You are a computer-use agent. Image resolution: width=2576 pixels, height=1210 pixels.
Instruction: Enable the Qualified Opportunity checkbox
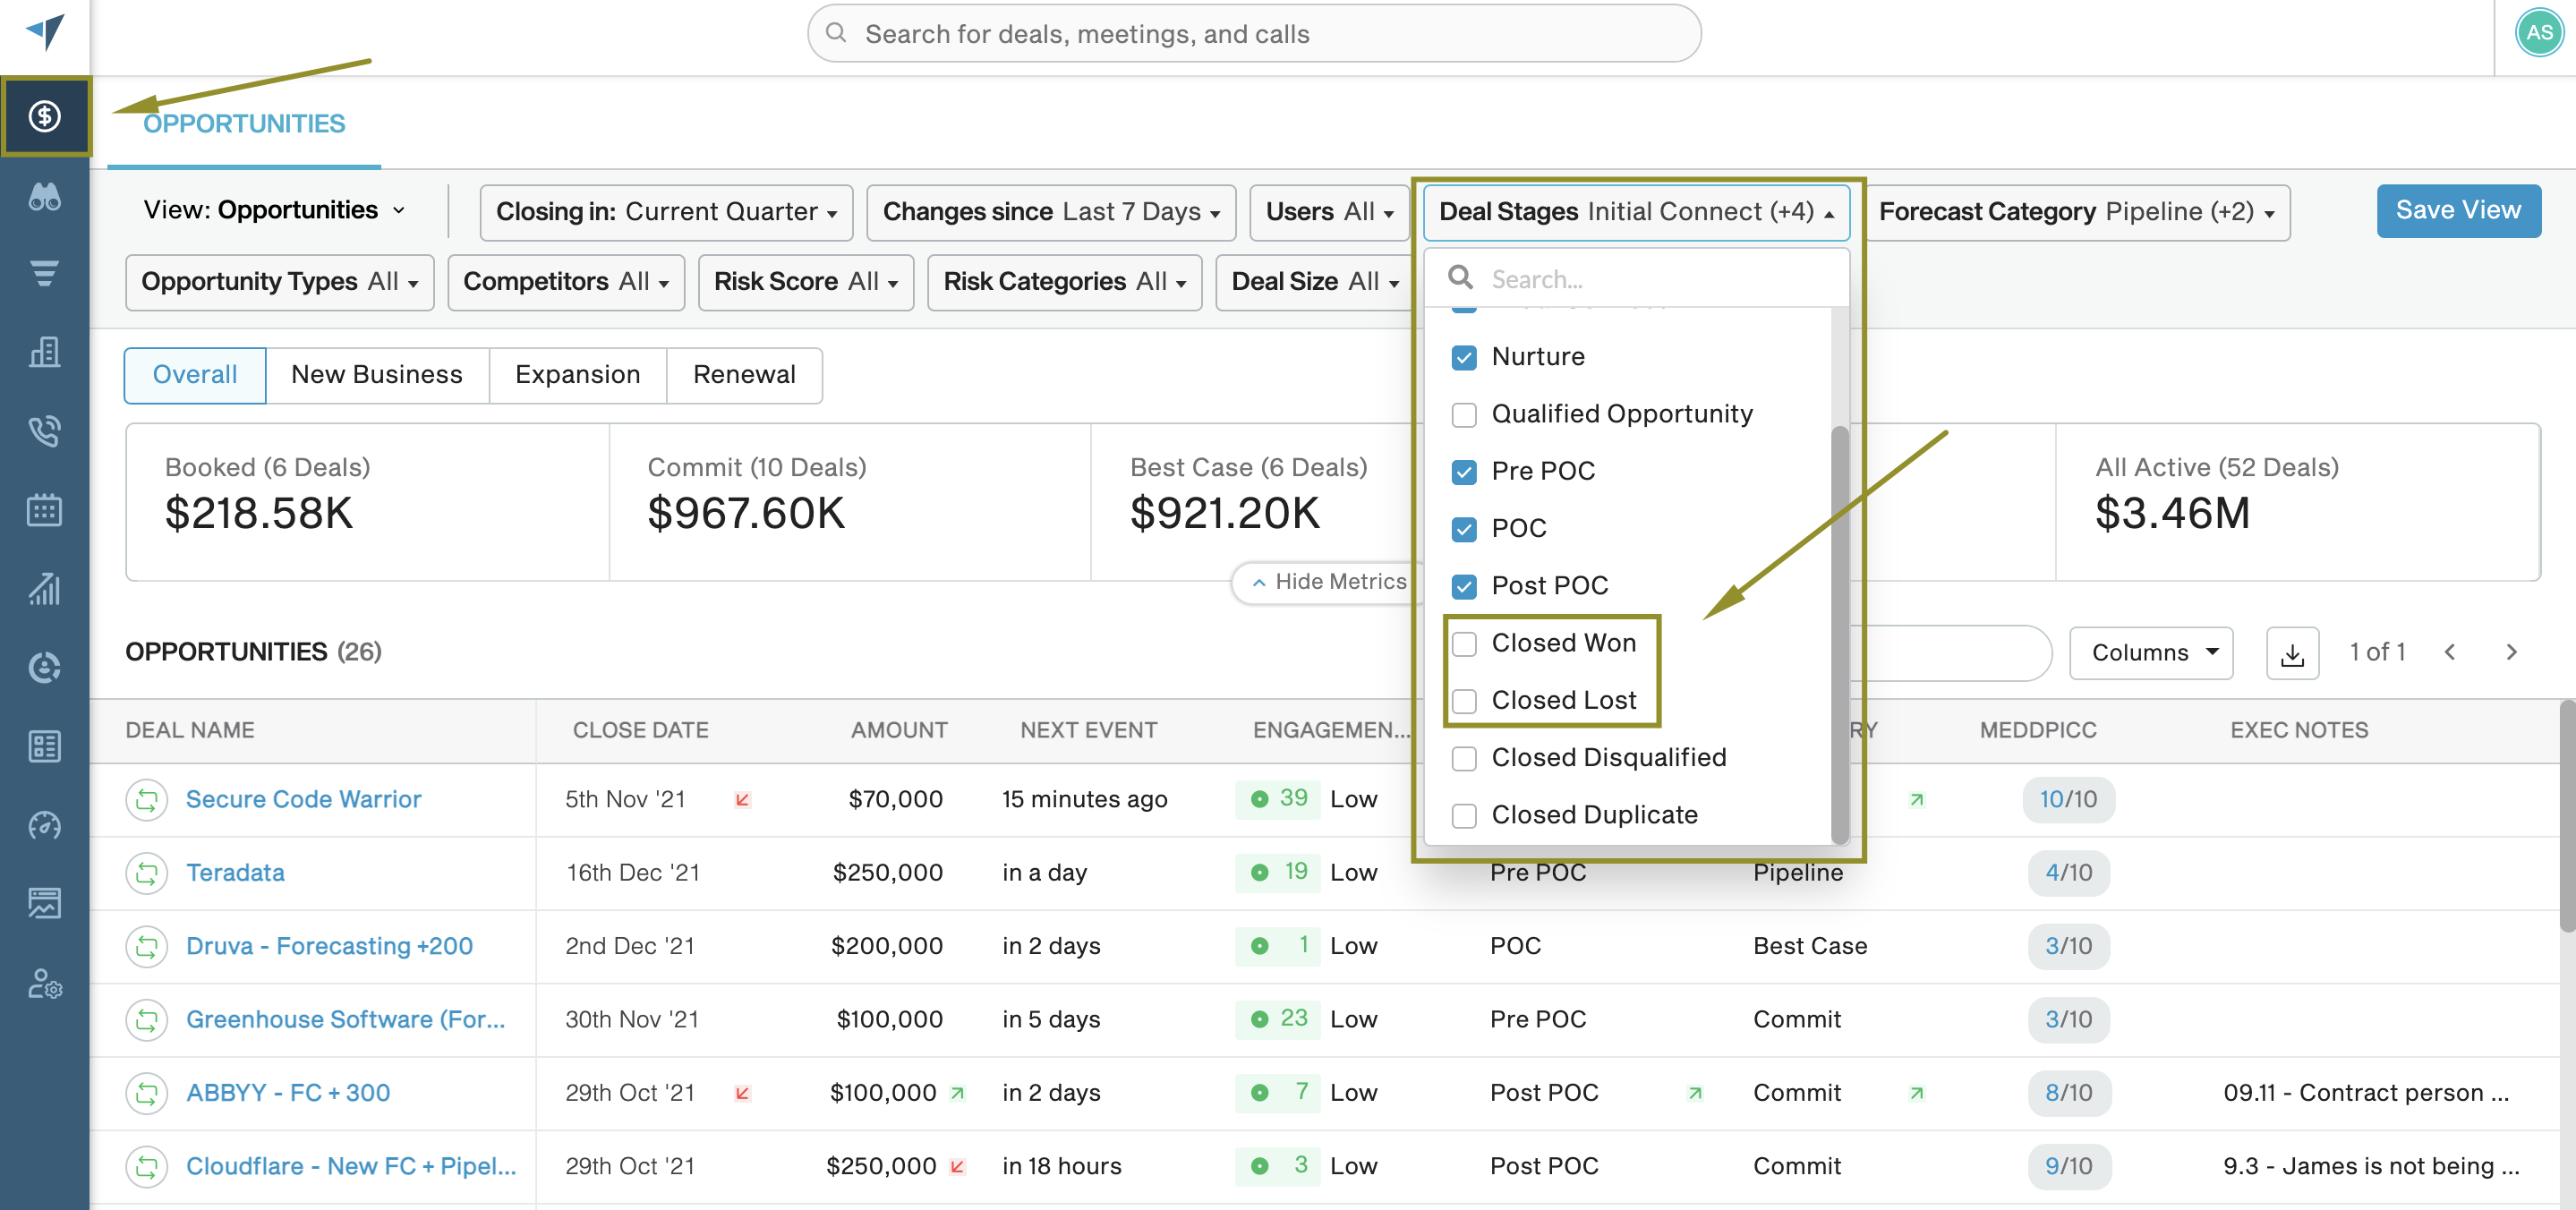1464,415
